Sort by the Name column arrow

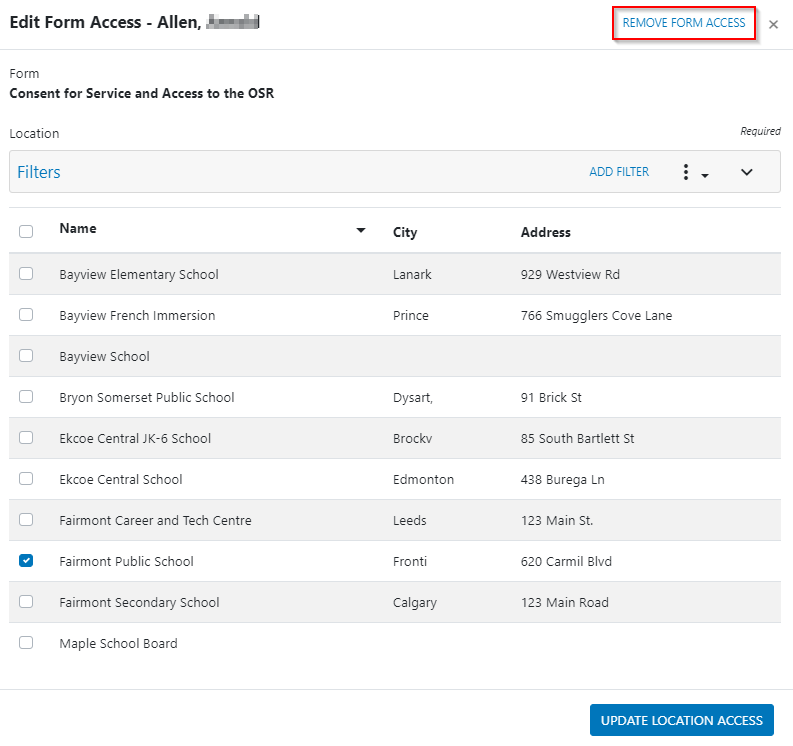click(x=361, y=230)
